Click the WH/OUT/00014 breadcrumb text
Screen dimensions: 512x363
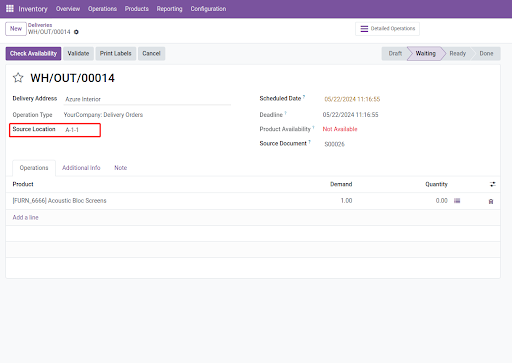49,32
